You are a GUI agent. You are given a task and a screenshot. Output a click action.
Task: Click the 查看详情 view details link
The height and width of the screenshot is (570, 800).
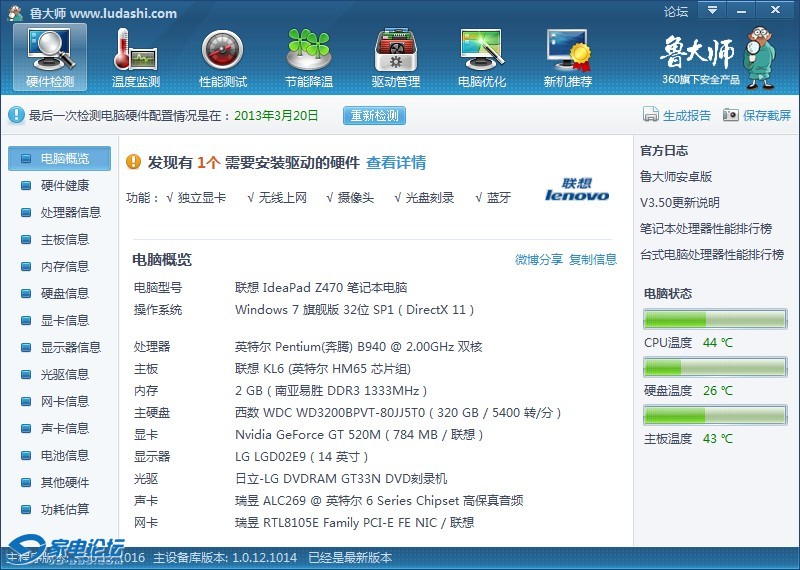[x=396, y=162]
